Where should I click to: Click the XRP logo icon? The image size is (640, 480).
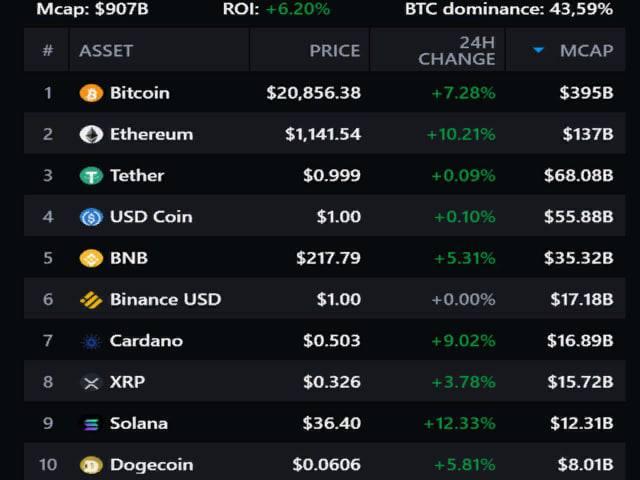[x=91, y=382]
